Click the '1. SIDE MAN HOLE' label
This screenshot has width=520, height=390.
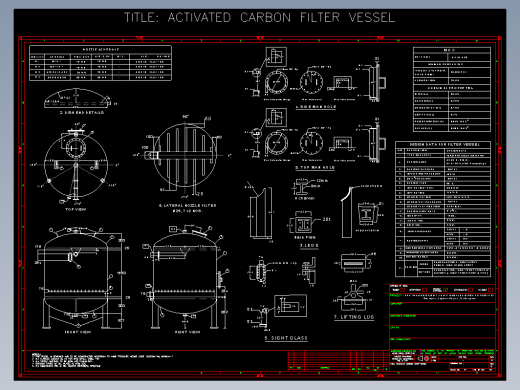(316, 107)
